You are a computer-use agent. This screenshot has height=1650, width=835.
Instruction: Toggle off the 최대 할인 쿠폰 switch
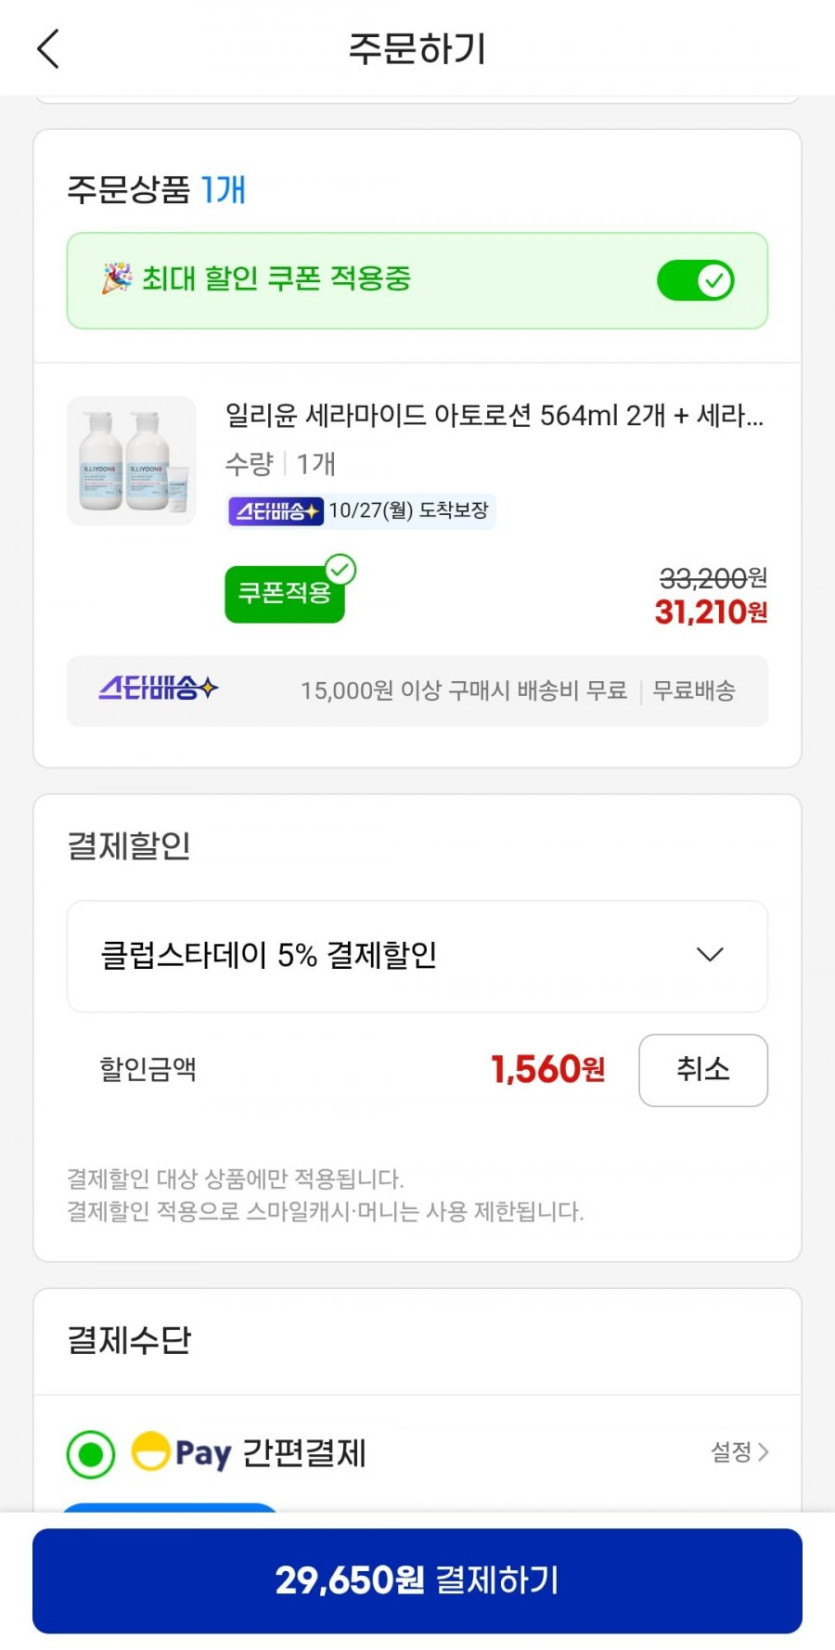tap(695, 281)
